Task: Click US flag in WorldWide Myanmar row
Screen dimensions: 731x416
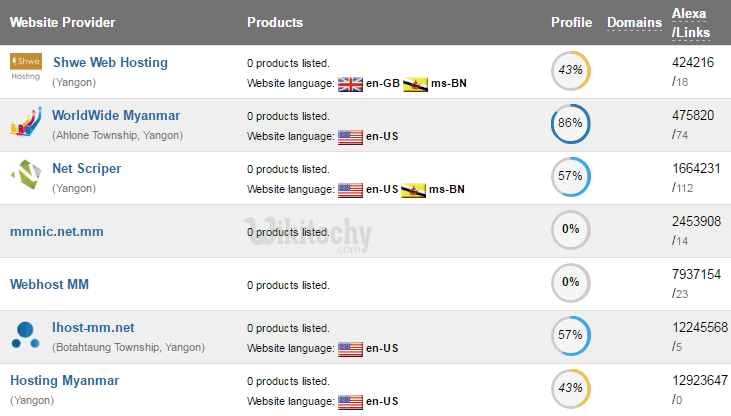Action: pos(350,136)
